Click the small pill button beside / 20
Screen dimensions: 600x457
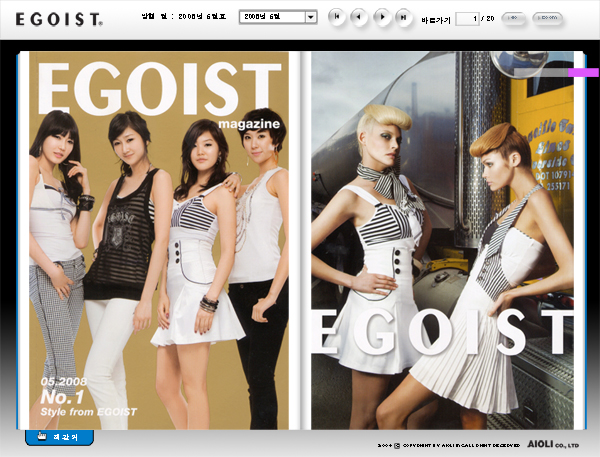click(513, 18)
